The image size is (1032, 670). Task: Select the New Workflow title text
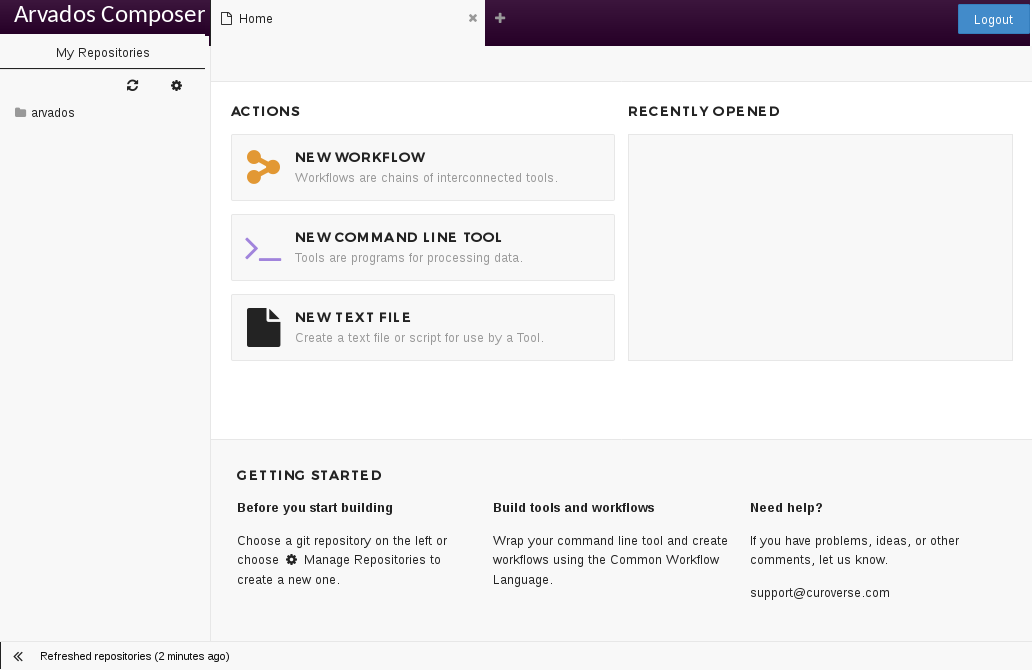(360, 158)
